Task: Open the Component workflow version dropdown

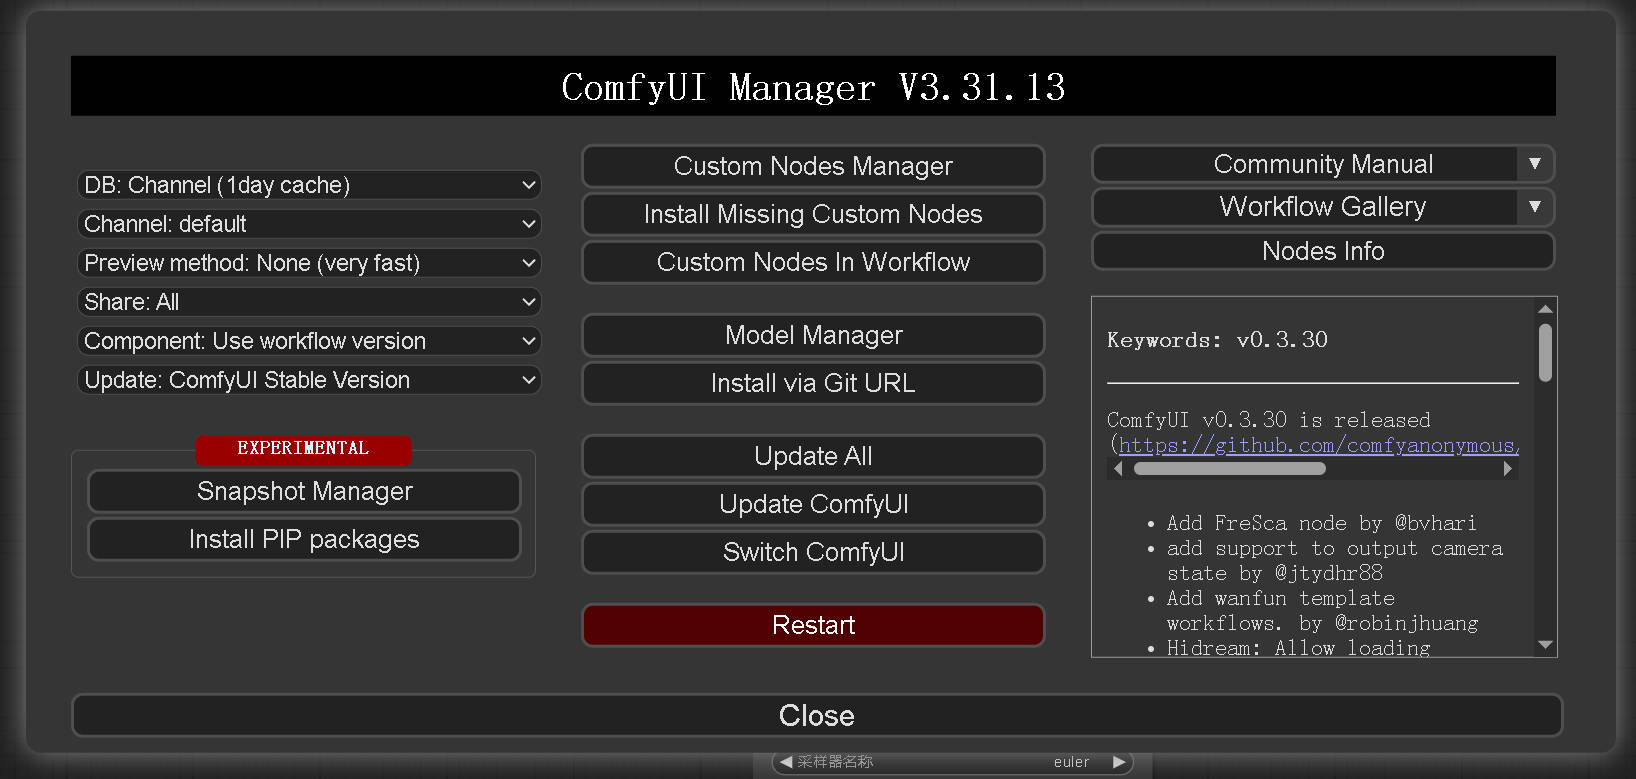Action: pyautogui.click(x=309, y=341)
